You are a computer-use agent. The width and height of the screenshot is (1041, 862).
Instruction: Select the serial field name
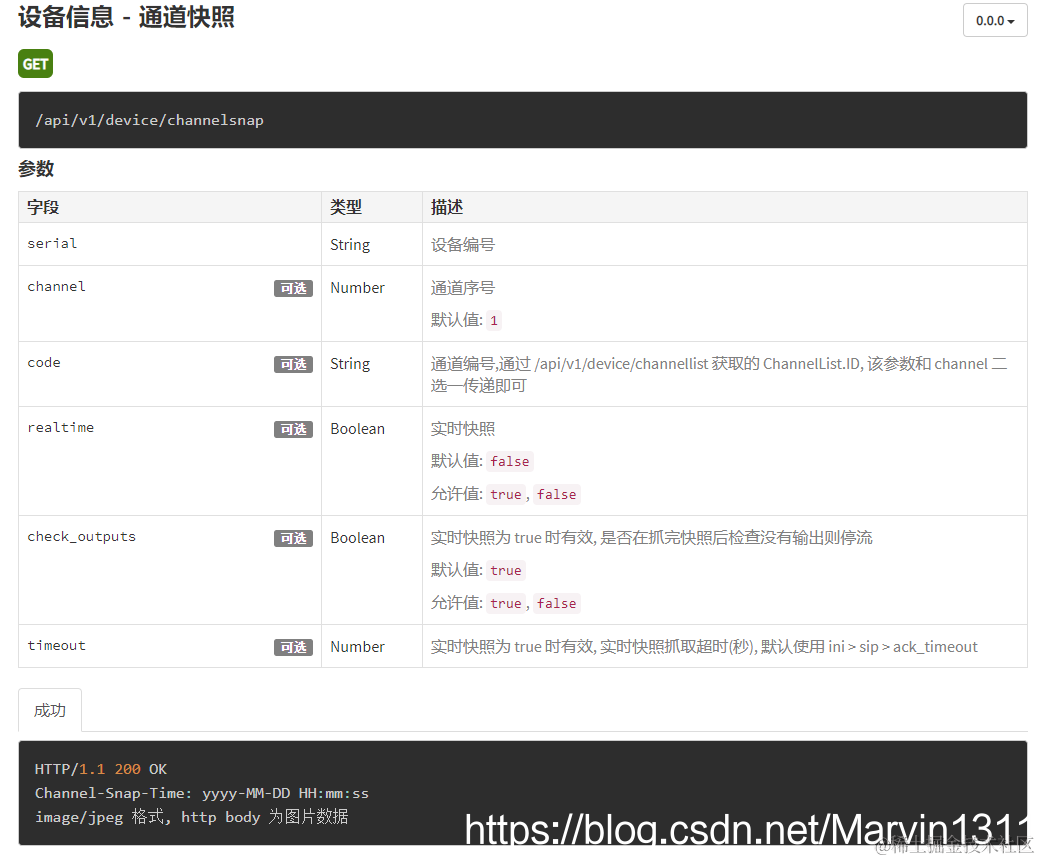[x=52, y=244]
